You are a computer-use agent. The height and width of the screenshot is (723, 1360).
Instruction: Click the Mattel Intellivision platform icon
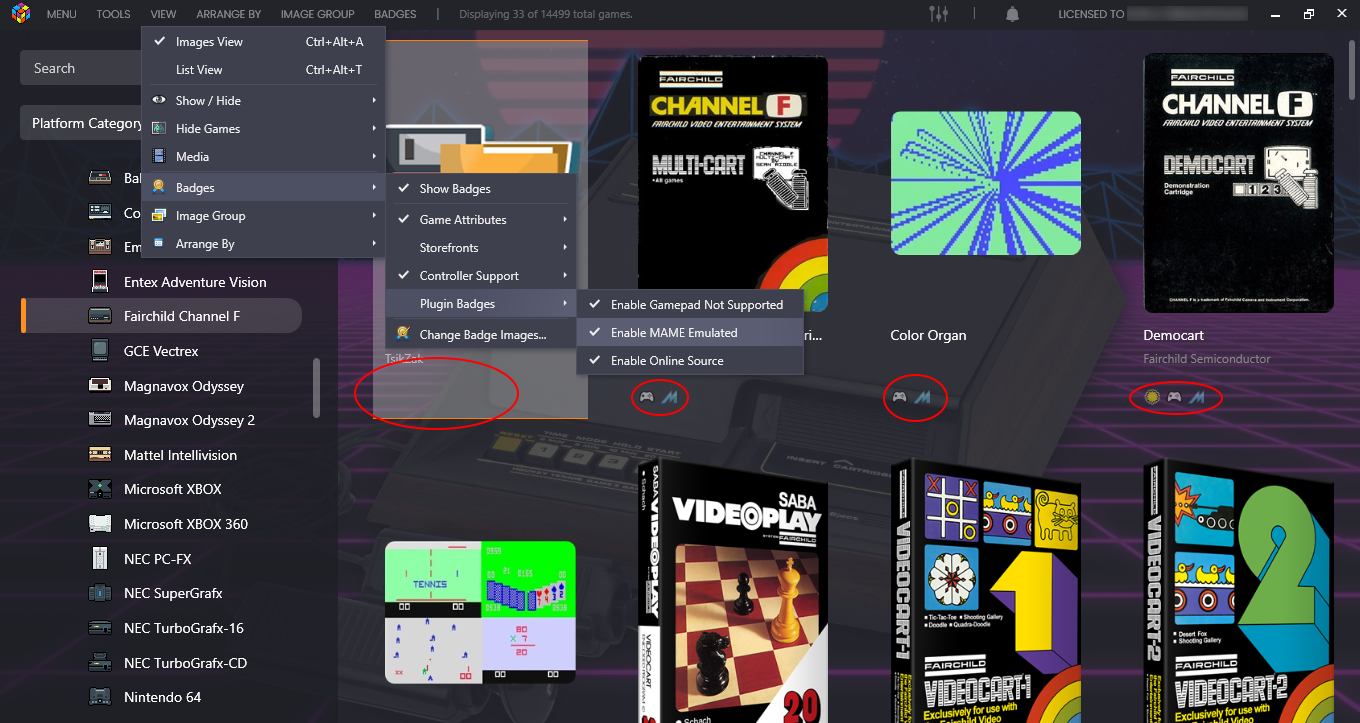(x=100, y=455)
